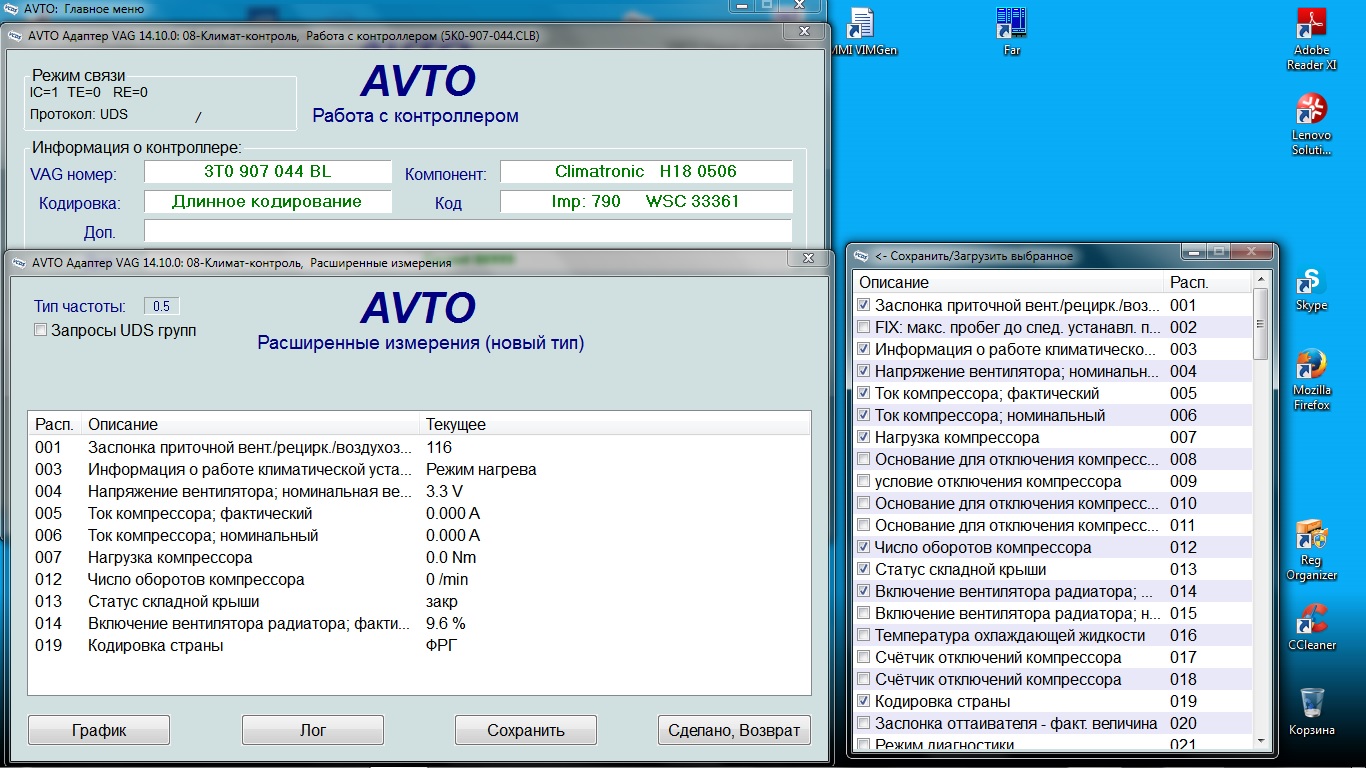This screenshot has width=1366, height=768.
Task: Launch Skype from the desktop
Action: (1311, 284)
